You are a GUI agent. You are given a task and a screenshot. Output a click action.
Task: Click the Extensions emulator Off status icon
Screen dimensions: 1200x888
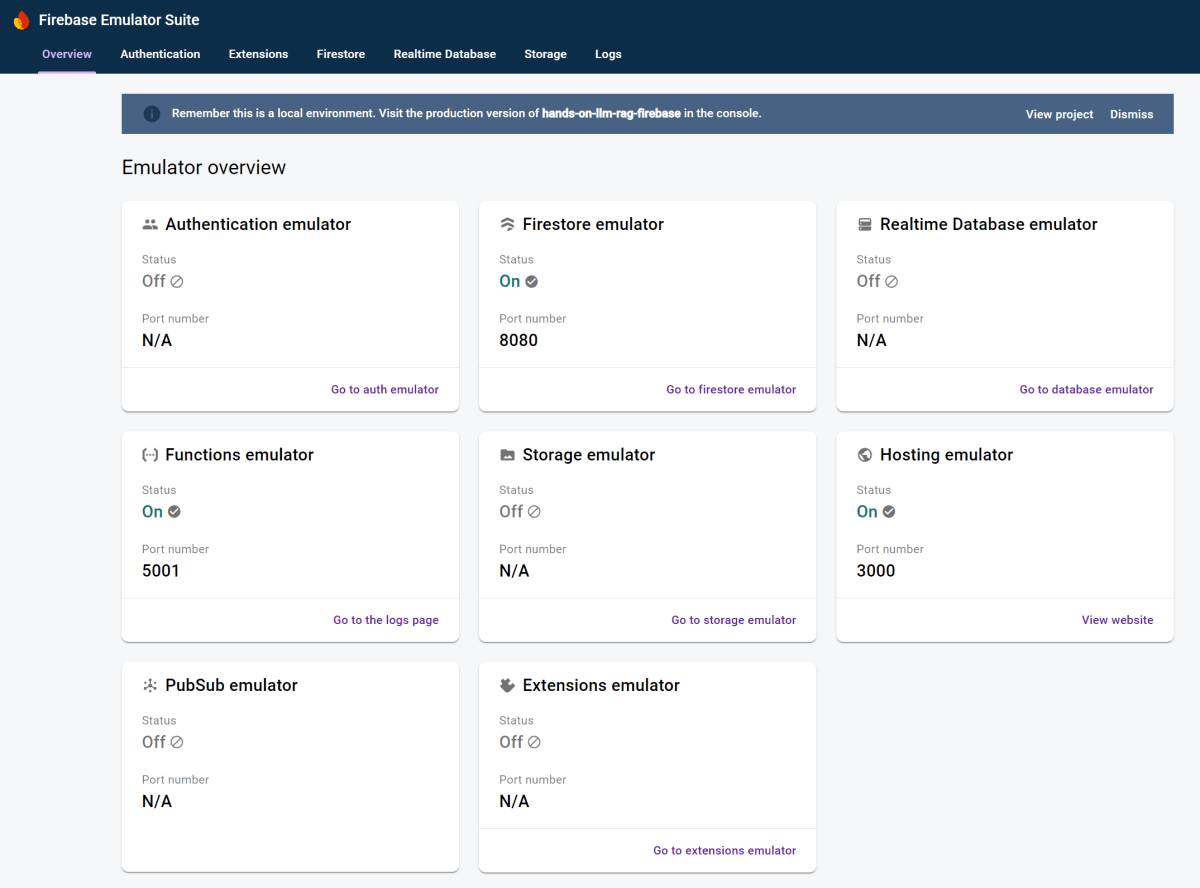click(534, 743)
